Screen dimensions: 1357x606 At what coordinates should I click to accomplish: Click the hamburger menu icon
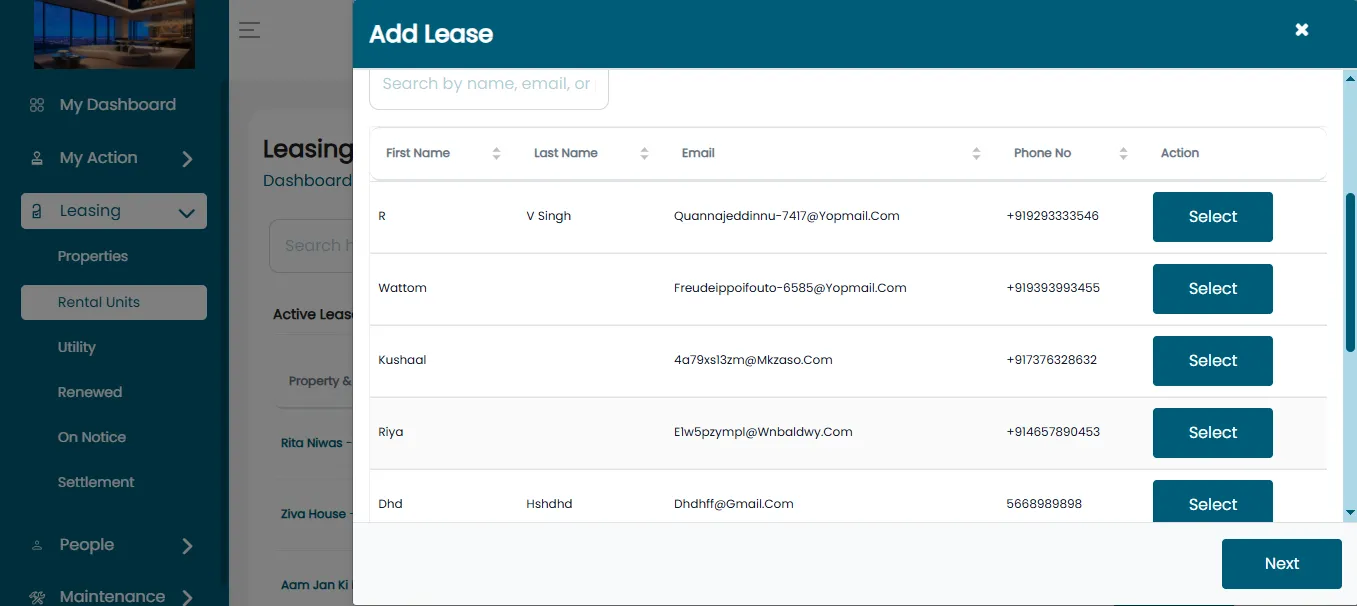coord(249,30)
